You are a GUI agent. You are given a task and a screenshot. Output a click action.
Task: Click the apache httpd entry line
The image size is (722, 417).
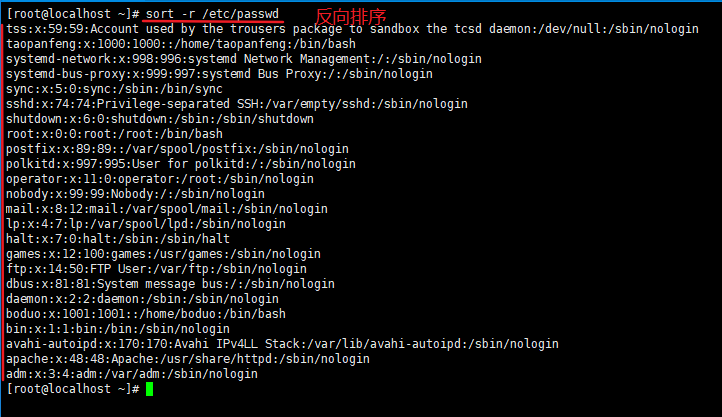188,359
